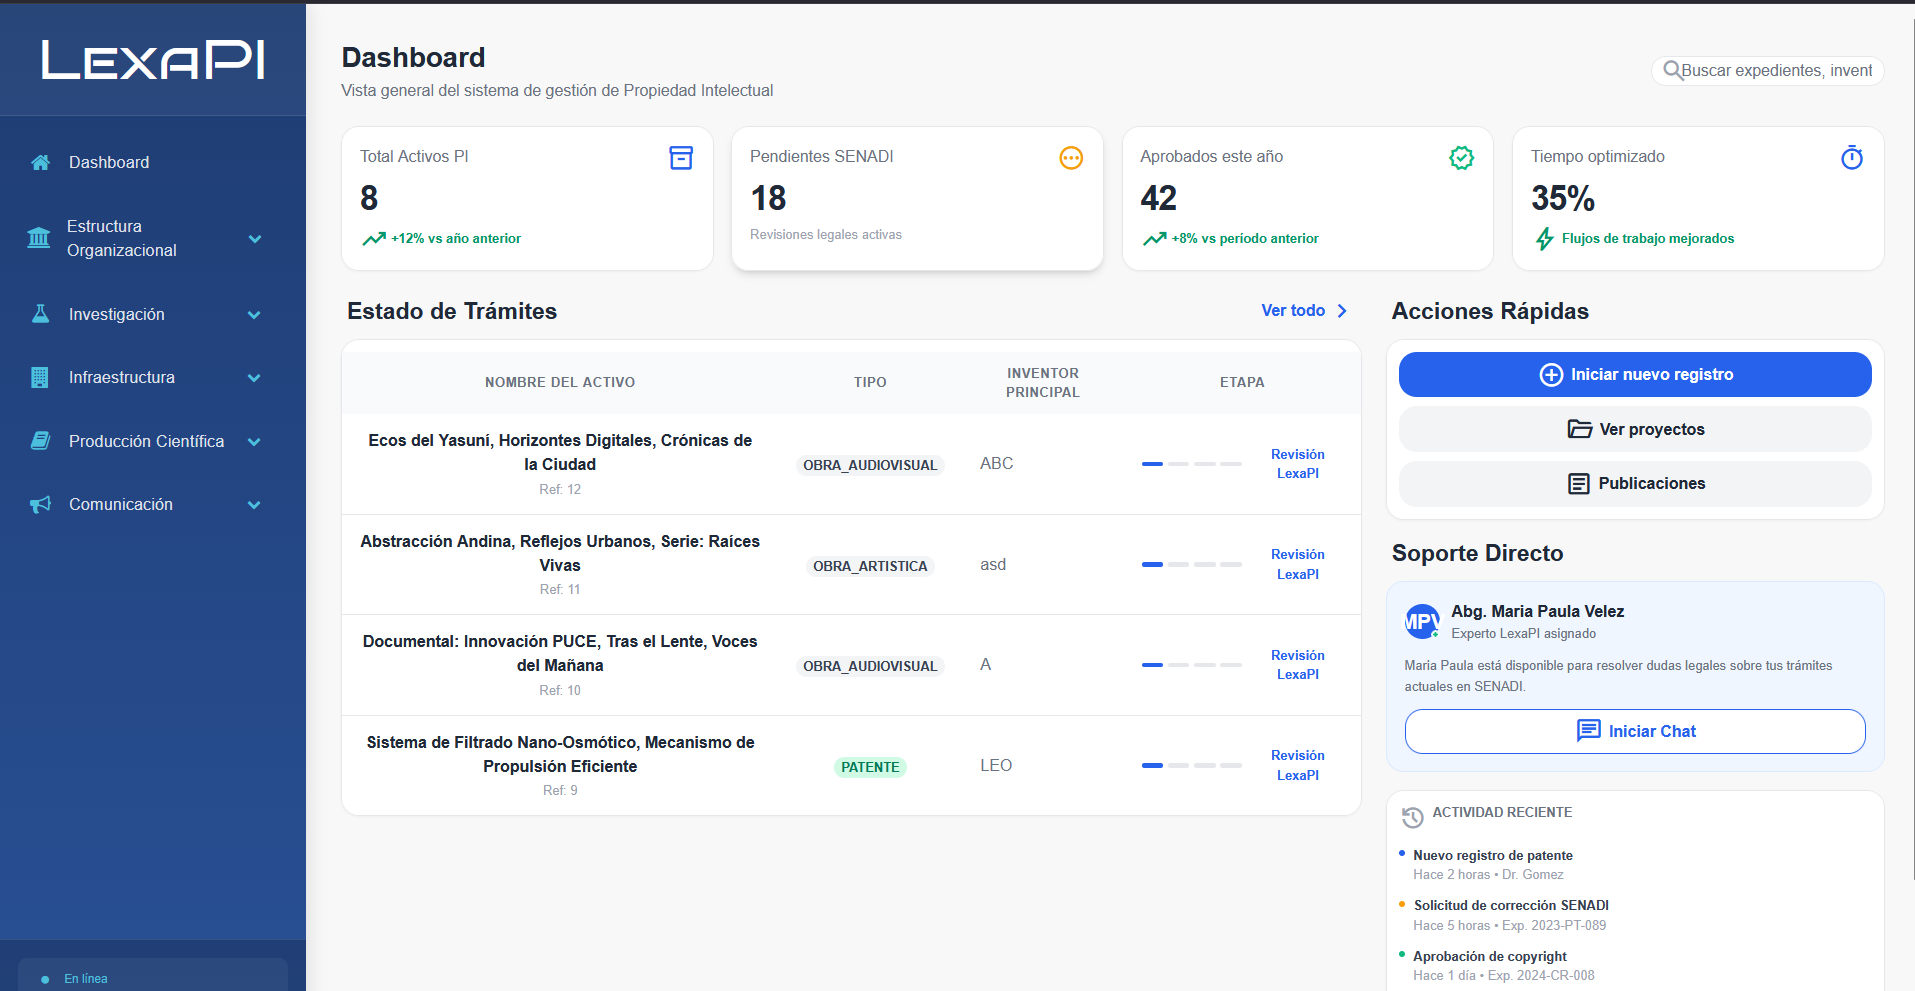Screen dimensions: 1915x991
Task: Click the search magnifier in the search bar
Action: tap(1673, 70)
